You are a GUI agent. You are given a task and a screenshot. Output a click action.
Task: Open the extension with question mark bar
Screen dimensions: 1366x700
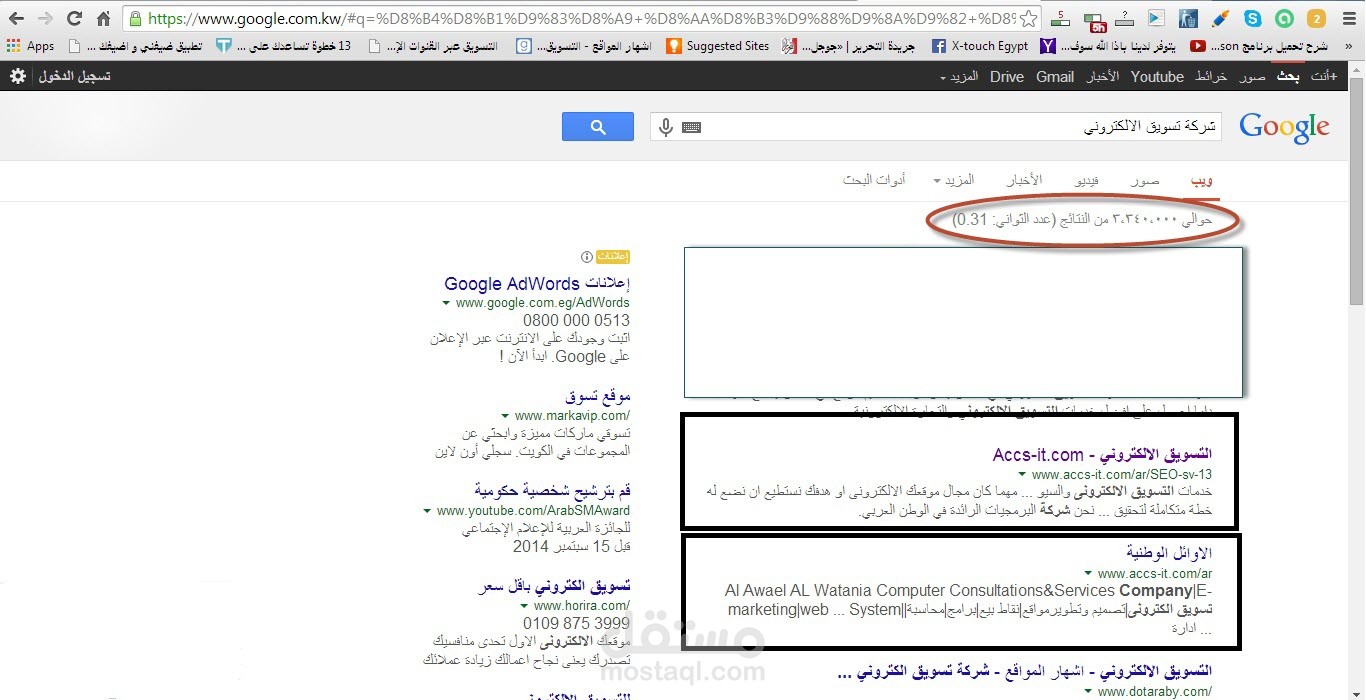(x=1125, y=17)
